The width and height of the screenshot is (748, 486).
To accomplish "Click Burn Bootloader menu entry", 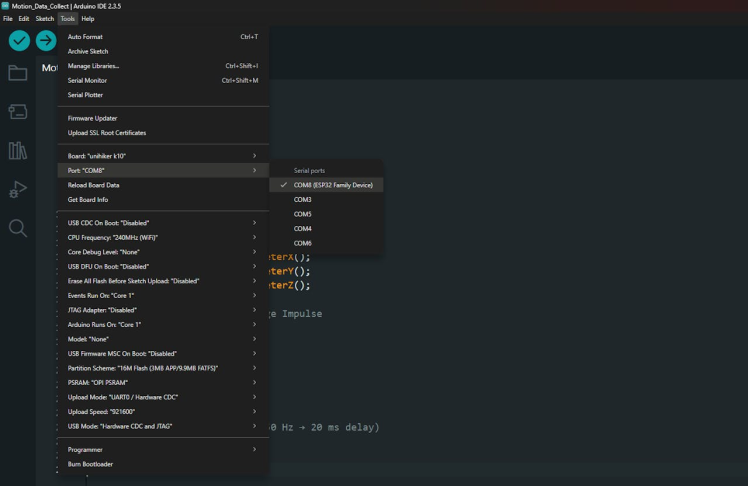I will pyautogui.click(x=91, y=465).
